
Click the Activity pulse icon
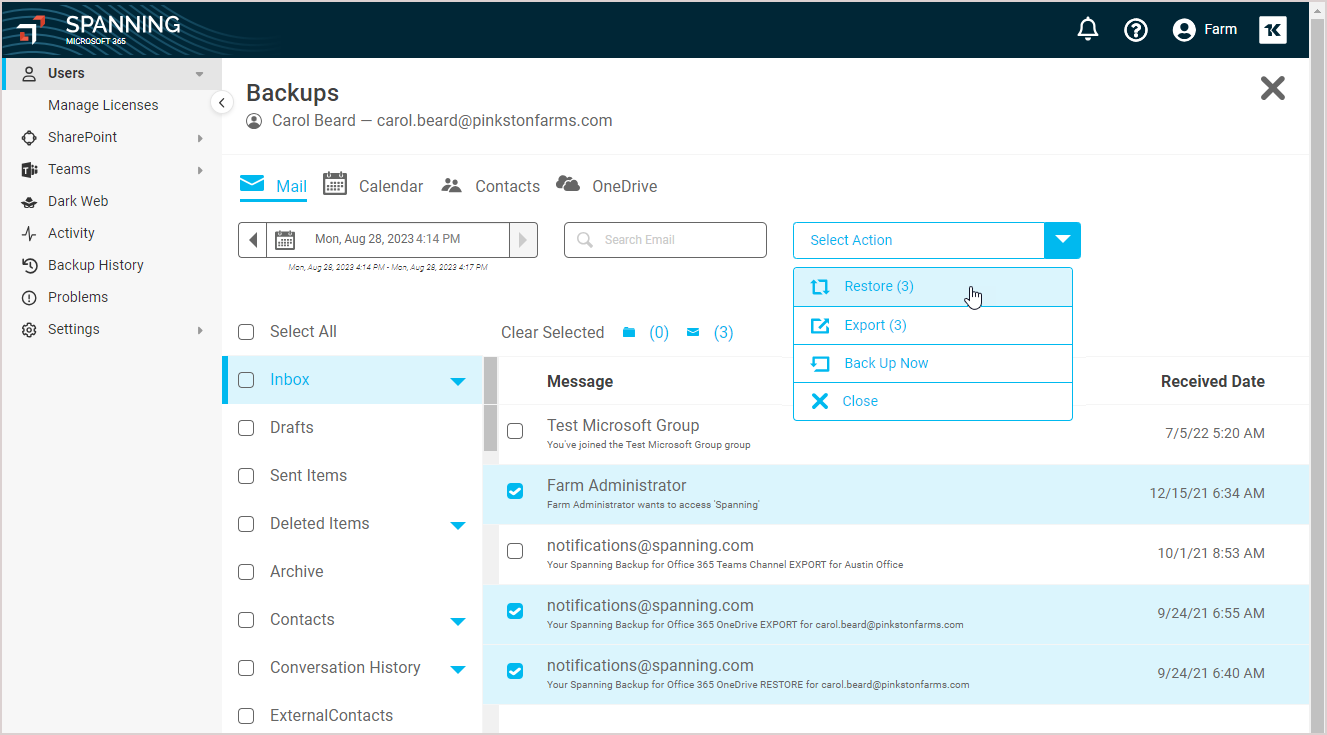click(29, 233)
